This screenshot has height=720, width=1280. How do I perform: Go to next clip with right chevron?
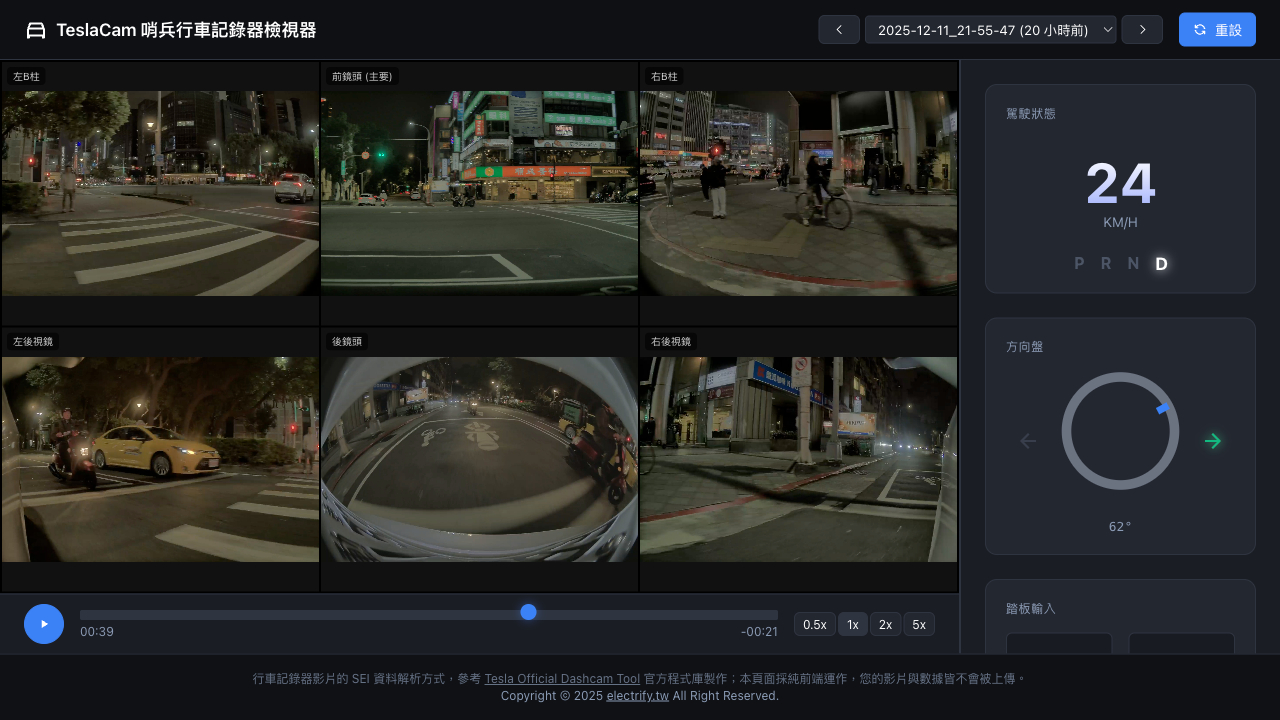[x=1142, y=30]
